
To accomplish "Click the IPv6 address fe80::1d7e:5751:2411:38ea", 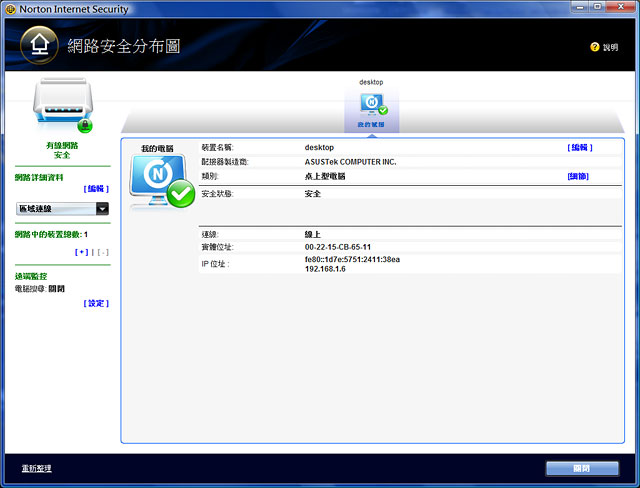I will pyautogui.click(x=352, y=259).
